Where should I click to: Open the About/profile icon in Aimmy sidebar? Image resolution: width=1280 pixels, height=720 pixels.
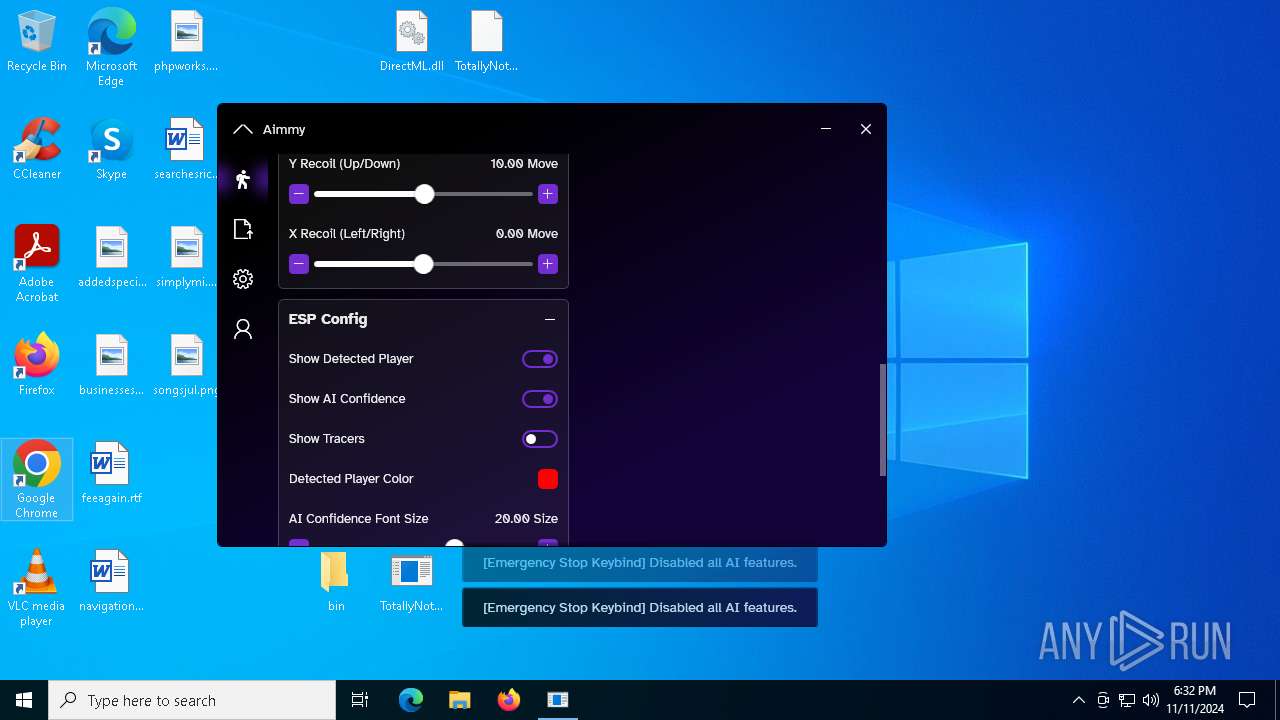[x=243, y=329]
